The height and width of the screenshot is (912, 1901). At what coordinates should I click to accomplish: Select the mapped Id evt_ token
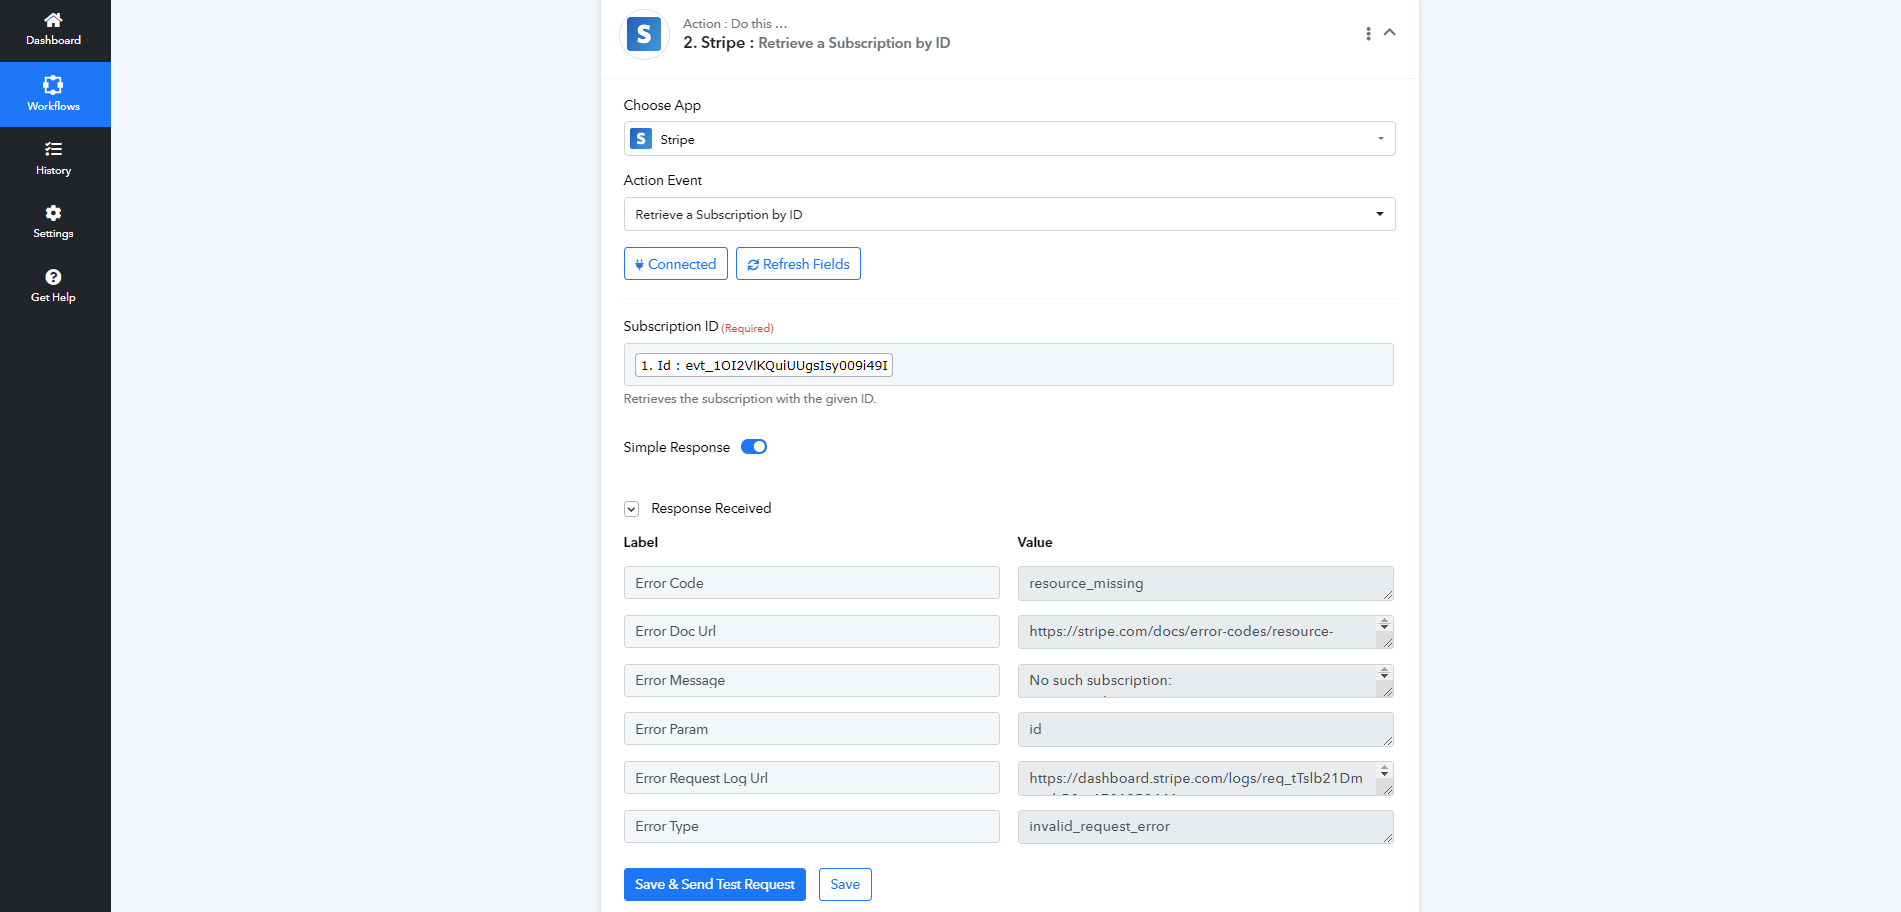764,365
